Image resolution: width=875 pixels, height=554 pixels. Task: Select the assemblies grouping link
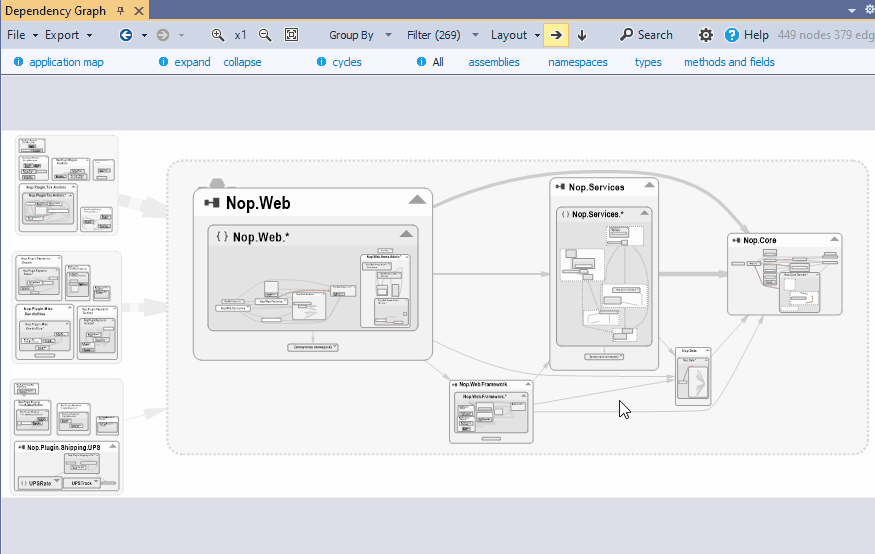point(494,62)
